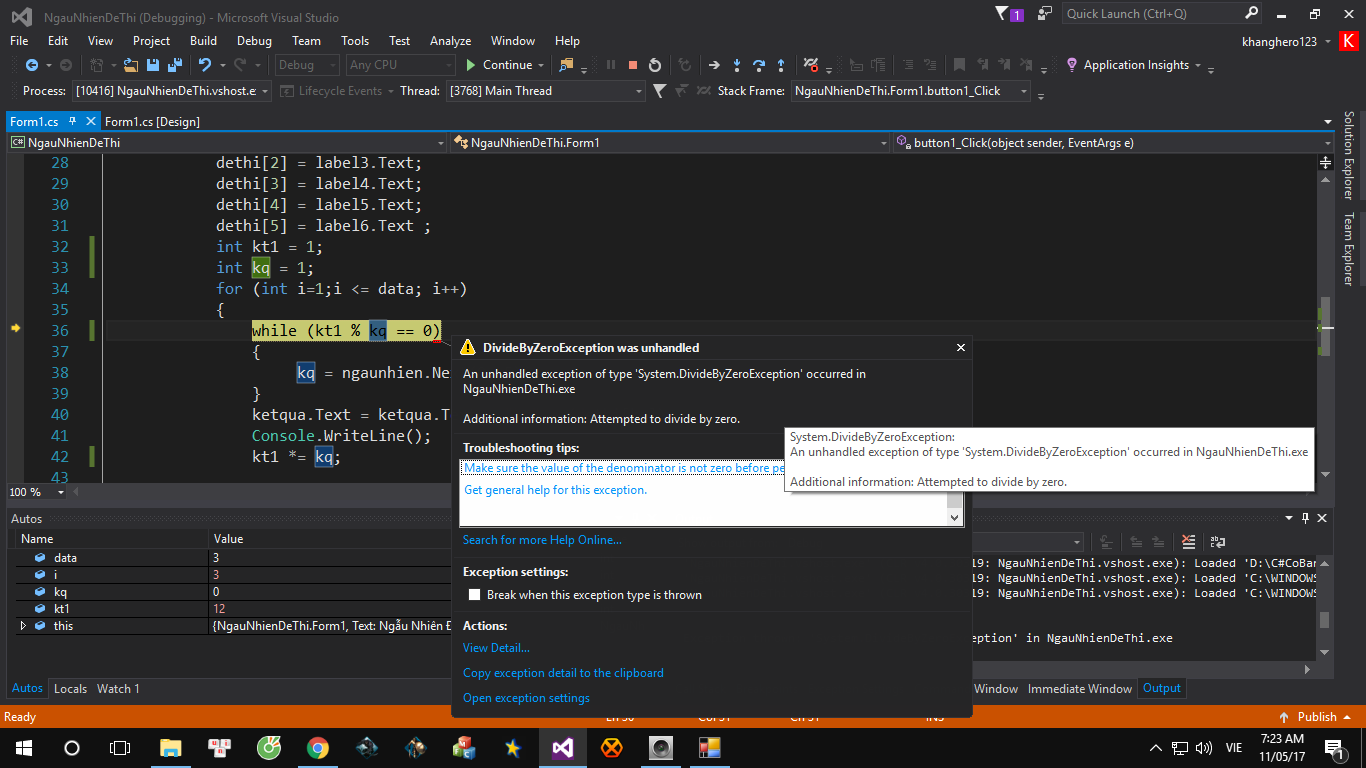Open the Stack Frame dropdown
This screenshot has width=1366, height=768.
[x=1024, y=91]
